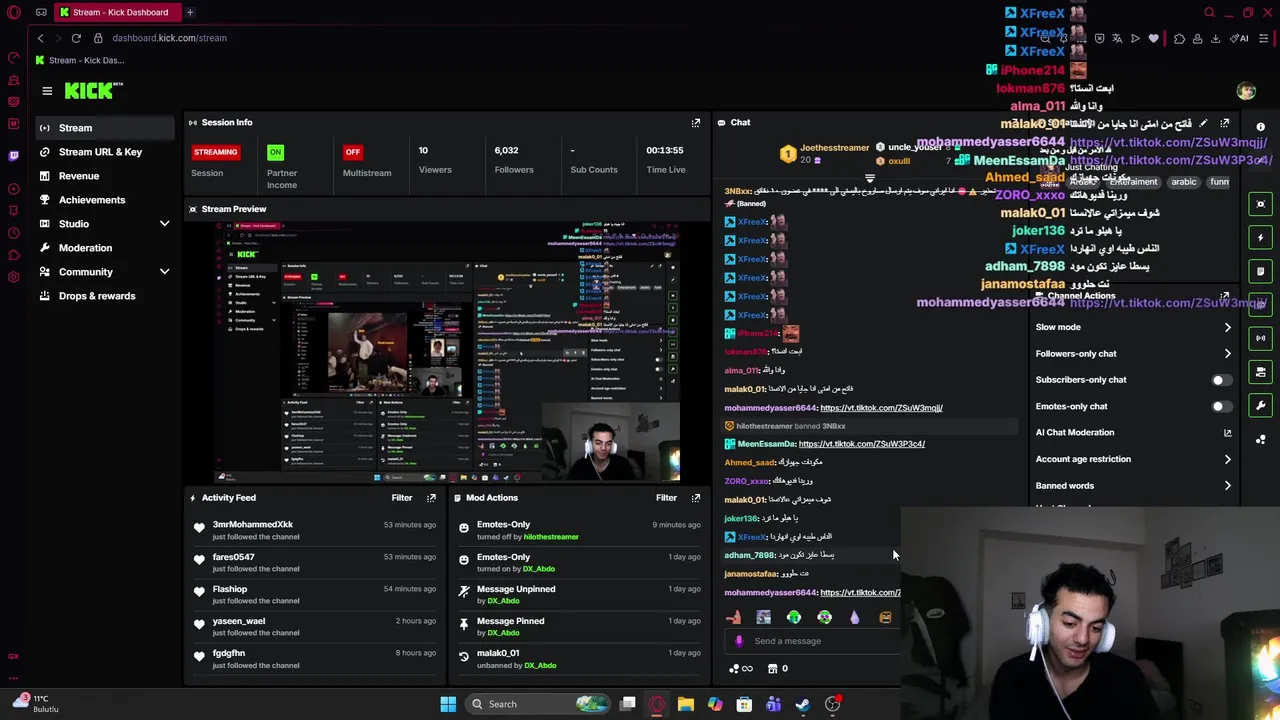Viewport: 1280px width, 720px height.
Task: Open Stream URL & Key page
Action: 103,152
